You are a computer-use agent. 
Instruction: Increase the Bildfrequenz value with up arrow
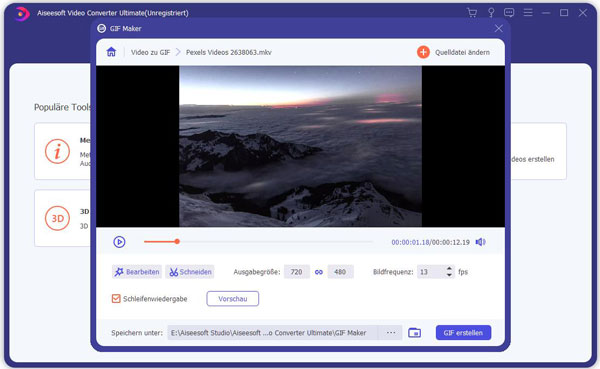pyautogui.click(x=449, y=269)
